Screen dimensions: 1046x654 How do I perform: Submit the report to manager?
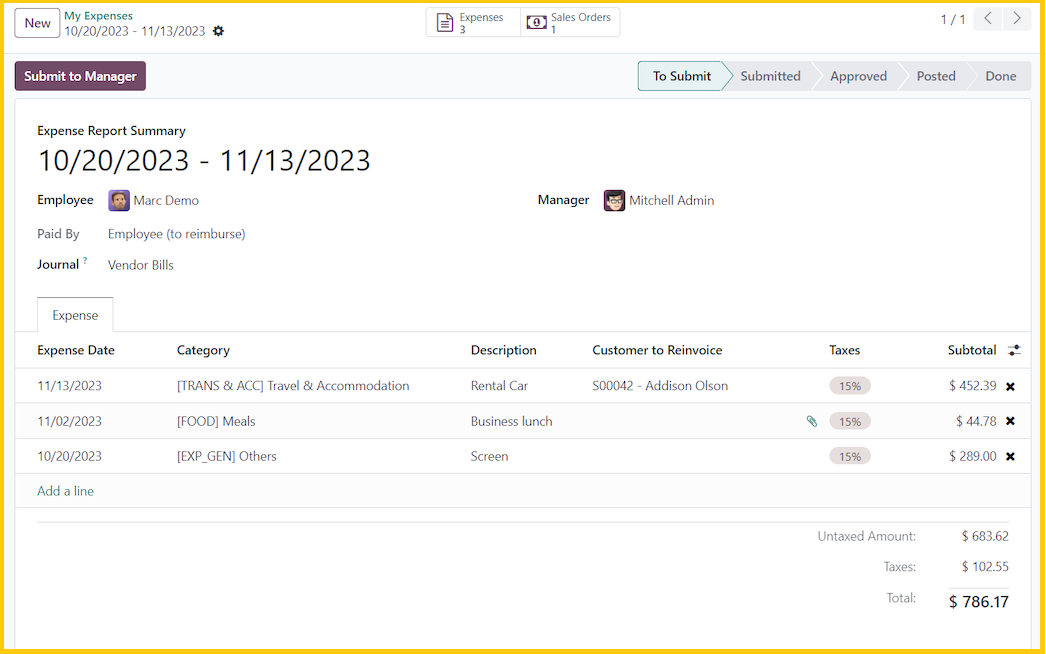(x=80, y=76)
